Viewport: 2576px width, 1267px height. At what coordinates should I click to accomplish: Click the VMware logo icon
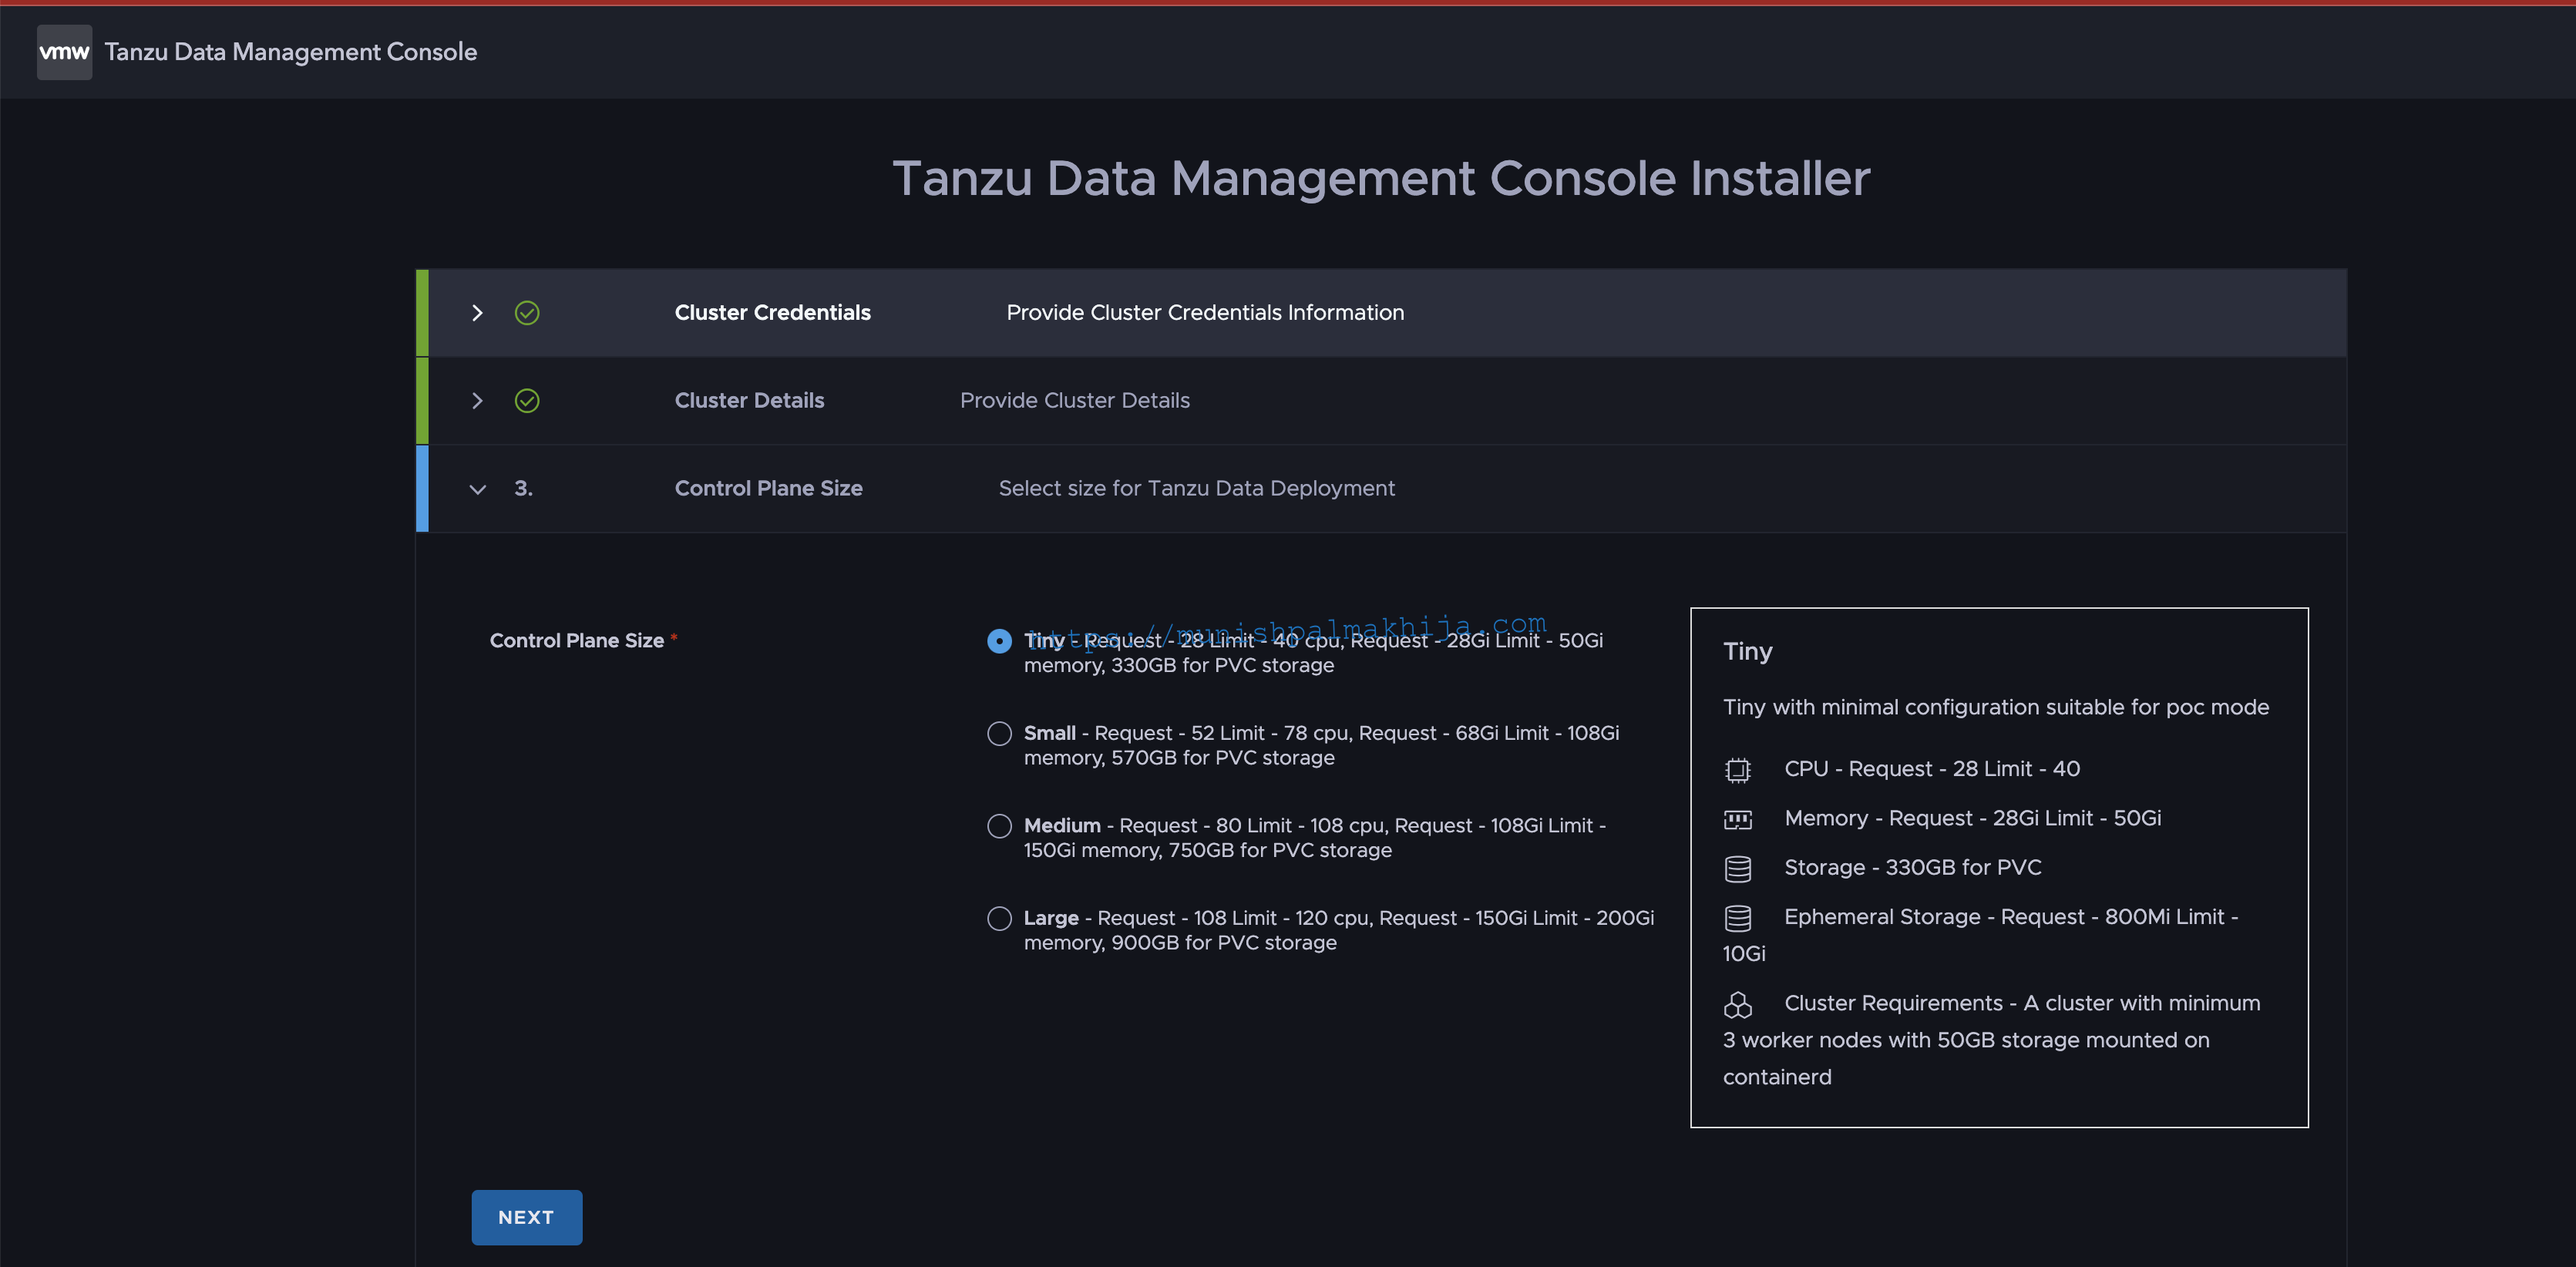coord(64,52)
